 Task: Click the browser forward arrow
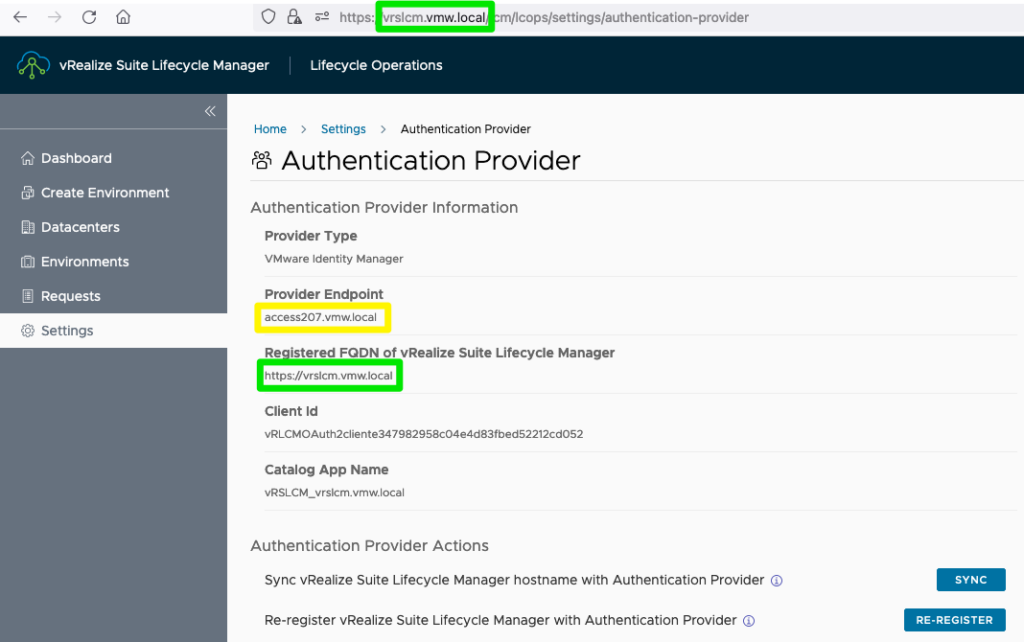pyautogui.click(x=55, y=17)
